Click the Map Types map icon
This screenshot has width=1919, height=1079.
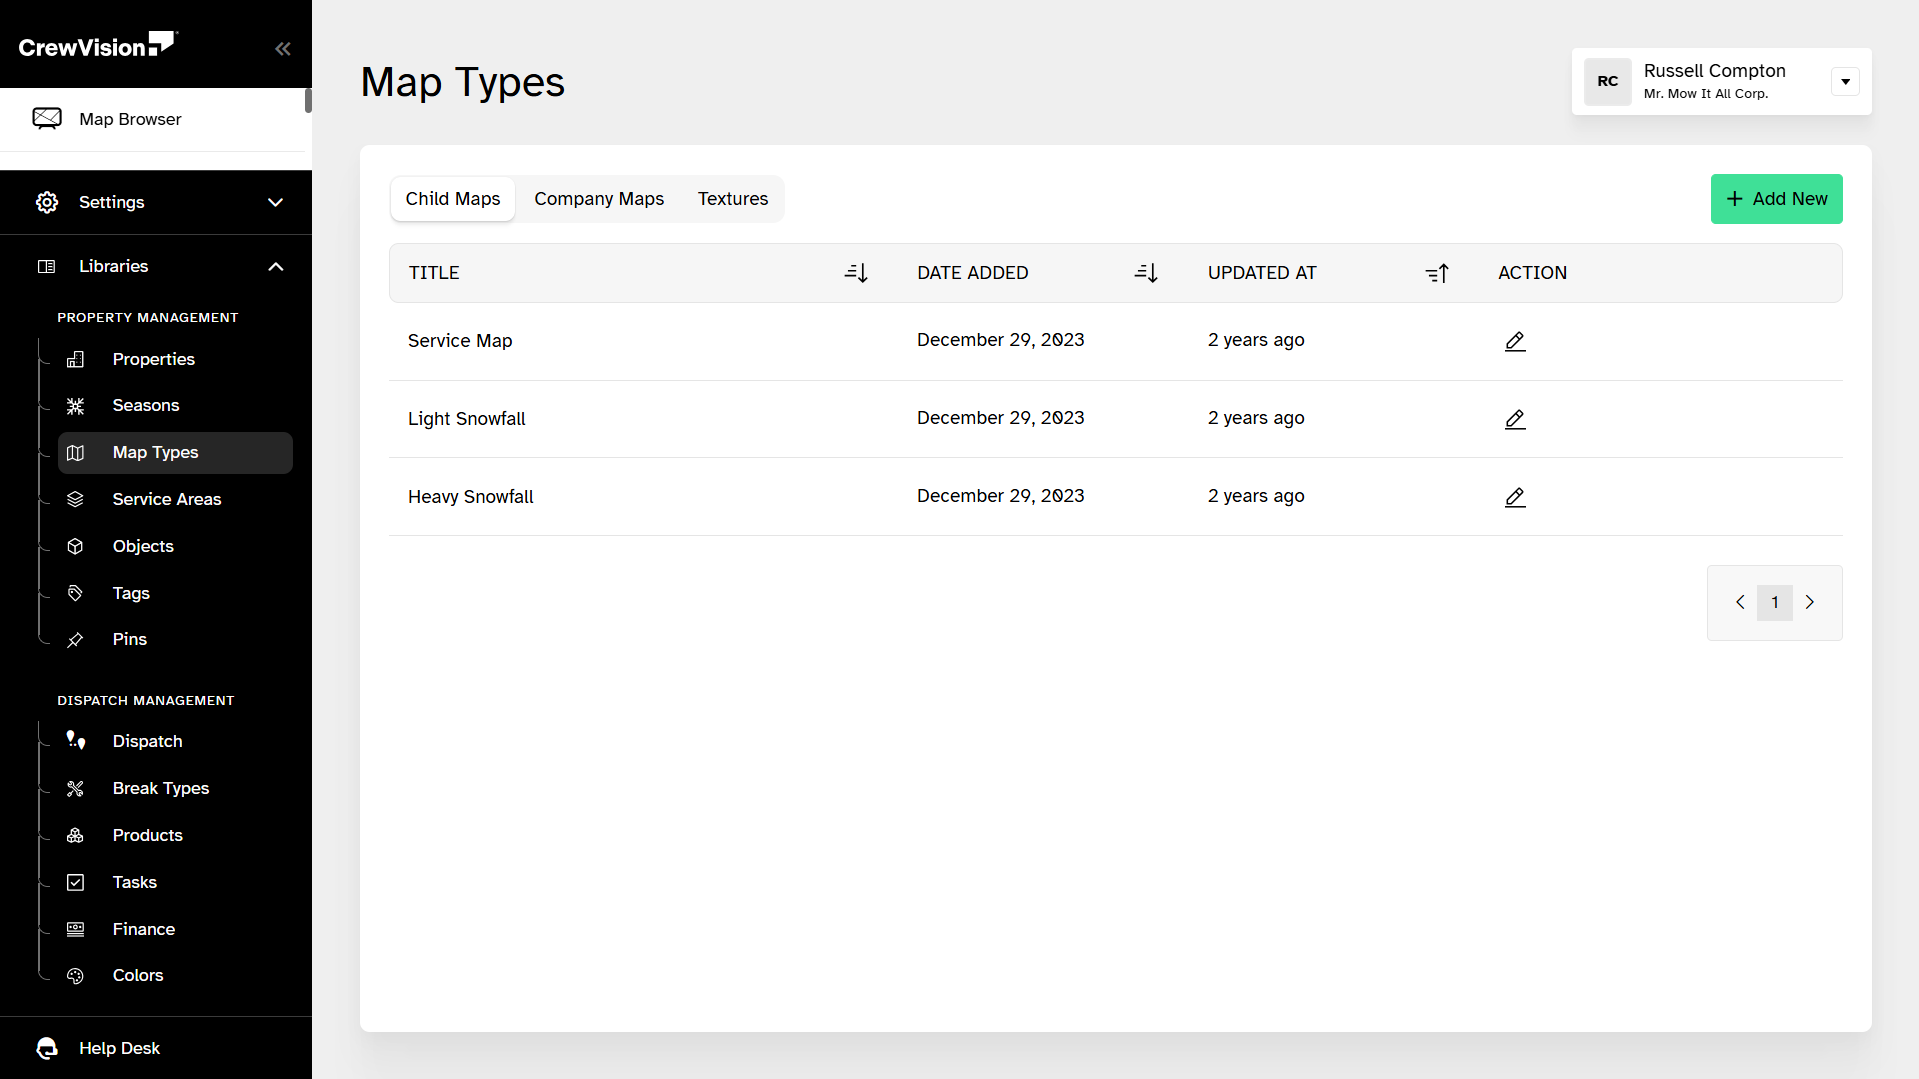click(x=75, y=453)
